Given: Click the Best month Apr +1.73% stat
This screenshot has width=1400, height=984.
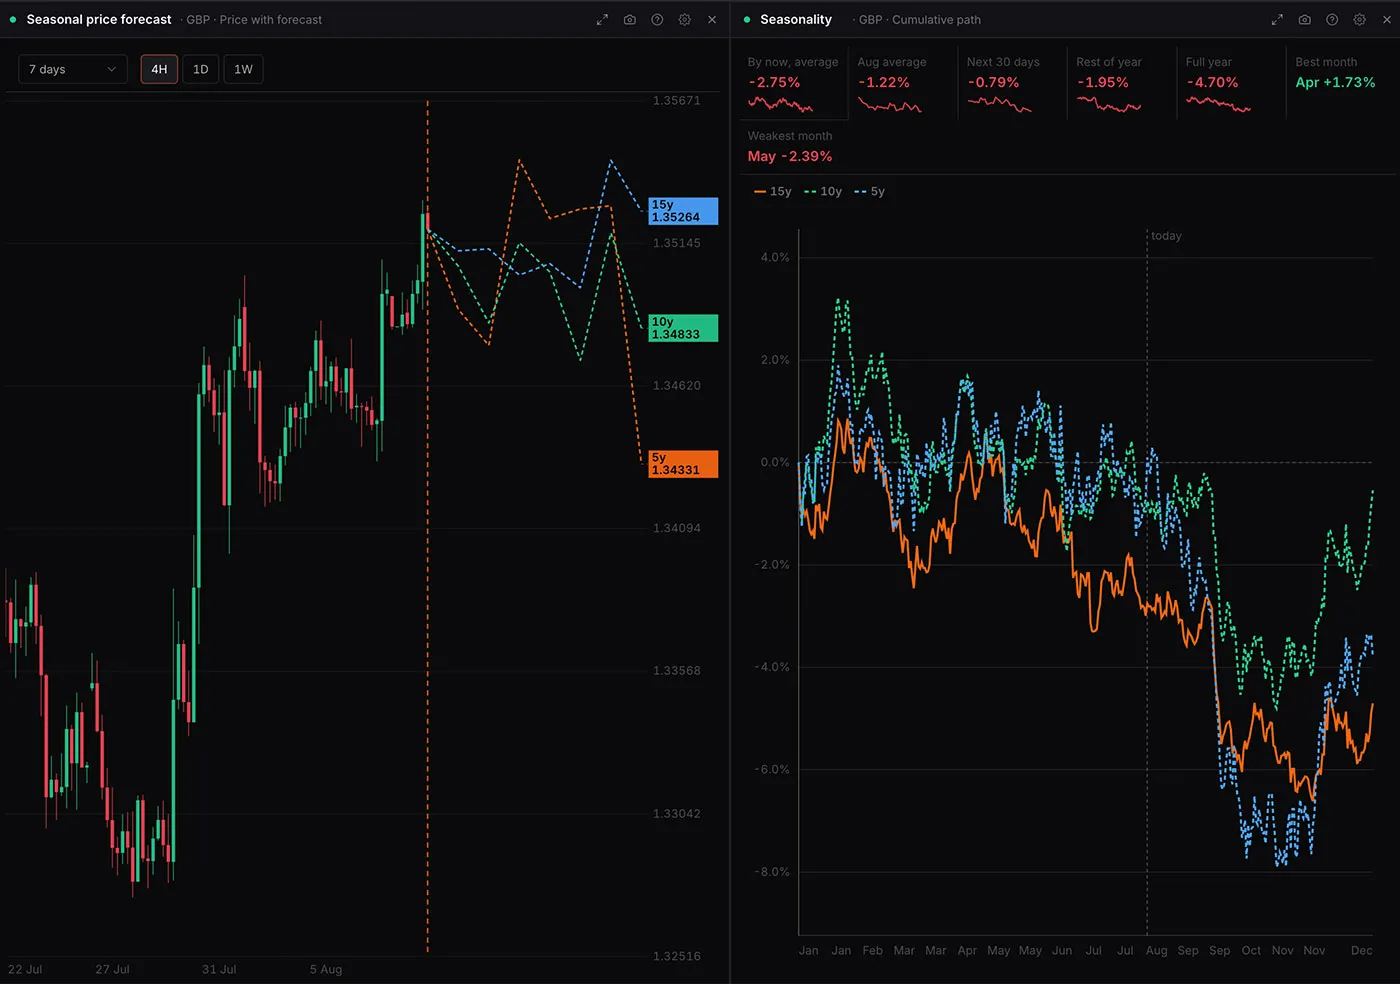Looking at the screenshot, I should (x=1335, y=73).
